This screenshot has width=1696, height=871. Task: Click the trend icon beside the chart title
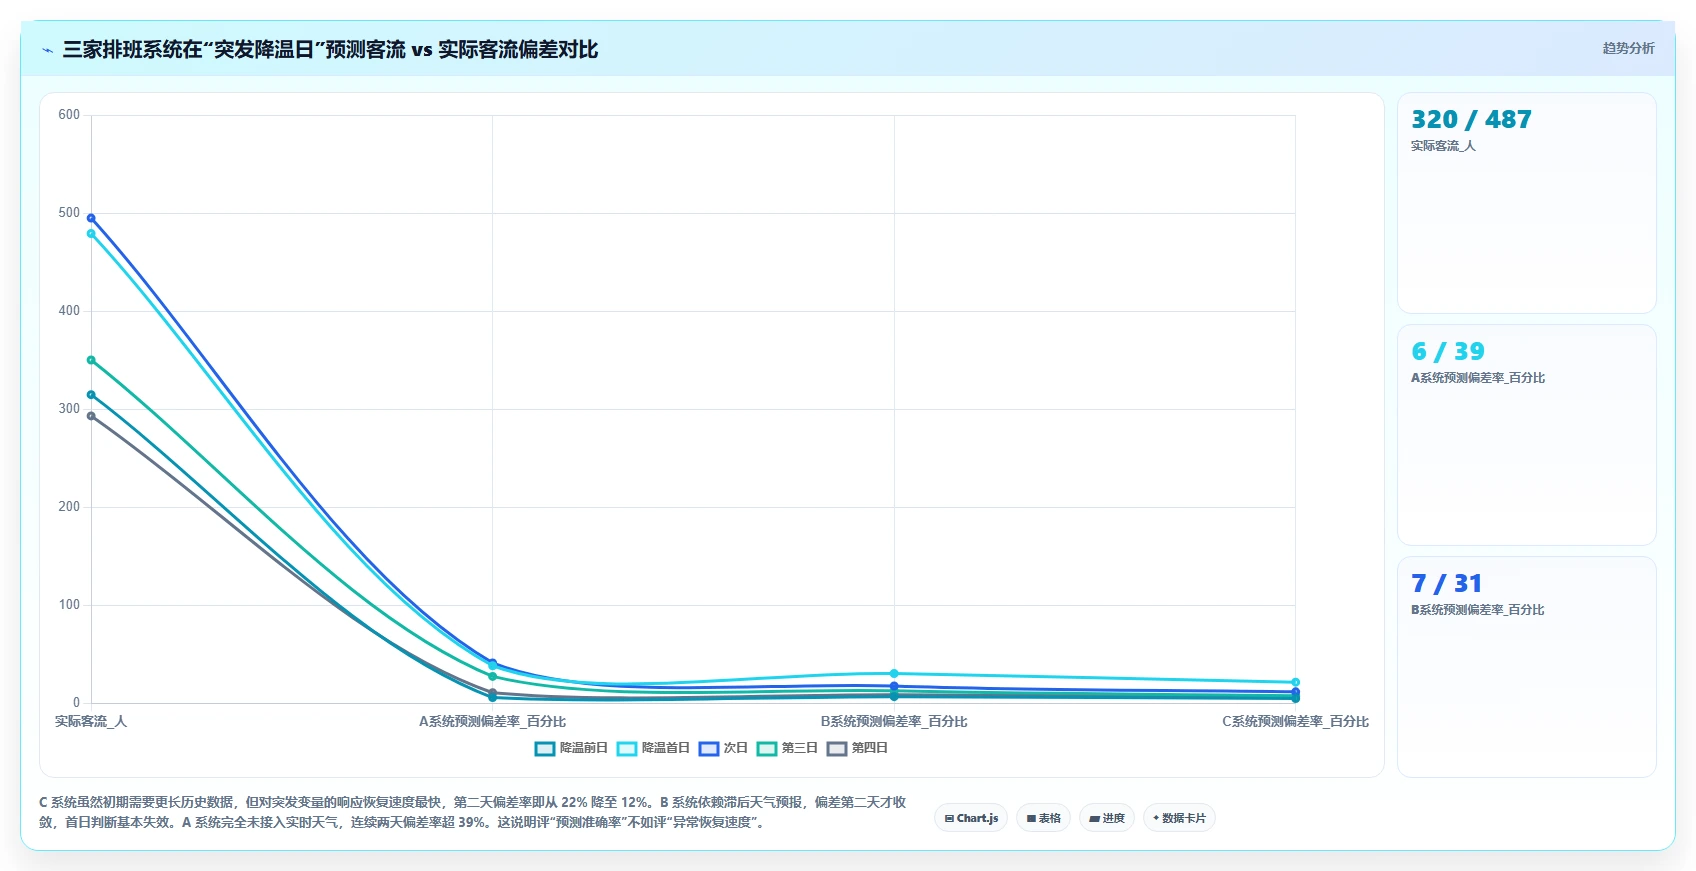pyautogui.click(x=47, y=50)
